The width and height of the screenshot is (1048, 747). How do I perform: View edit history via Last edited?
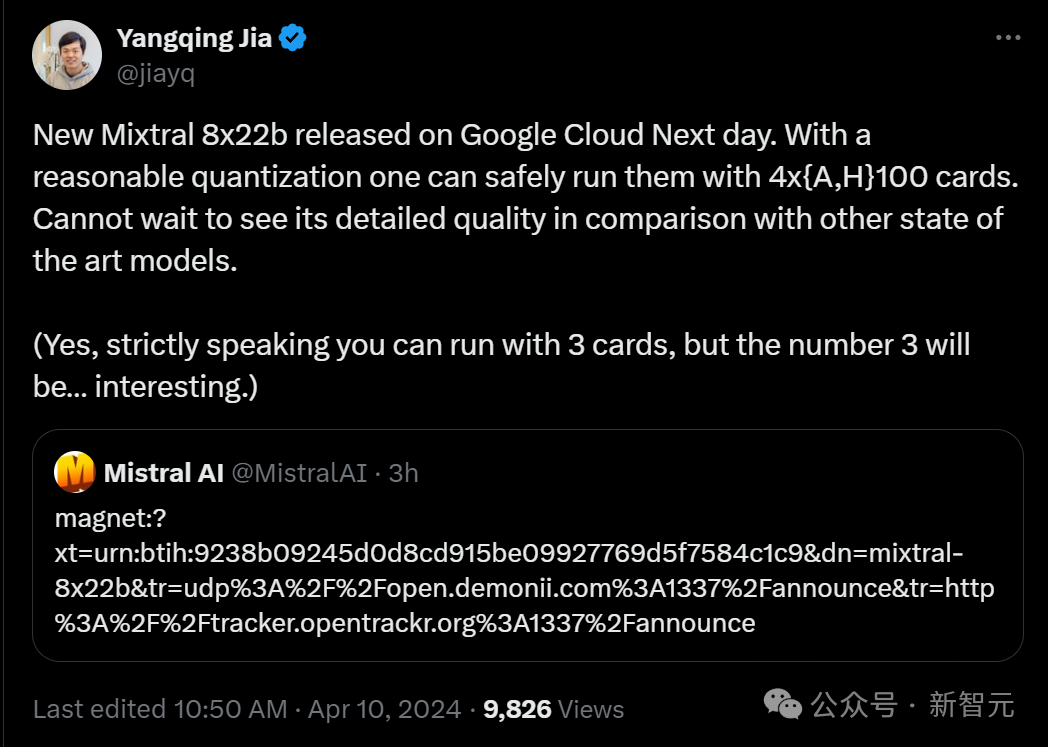pos(99,709)
